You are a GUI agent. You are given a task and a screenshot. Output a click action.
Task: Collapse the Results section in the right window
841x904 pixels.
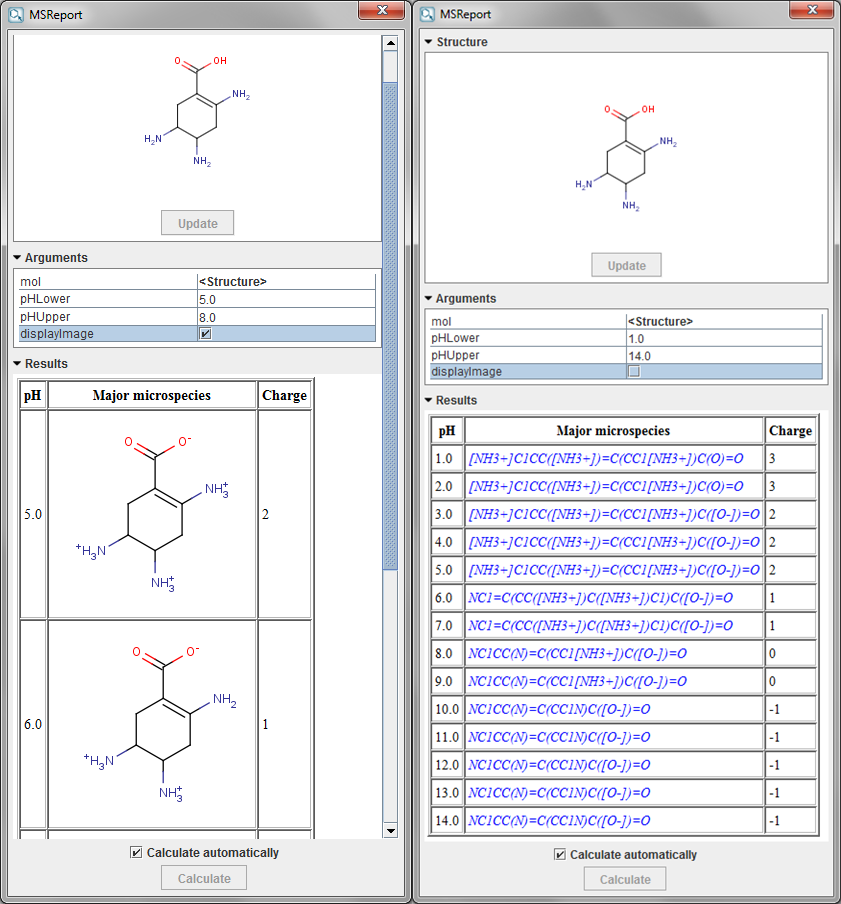pyautogui.click(x=429, y=401)
